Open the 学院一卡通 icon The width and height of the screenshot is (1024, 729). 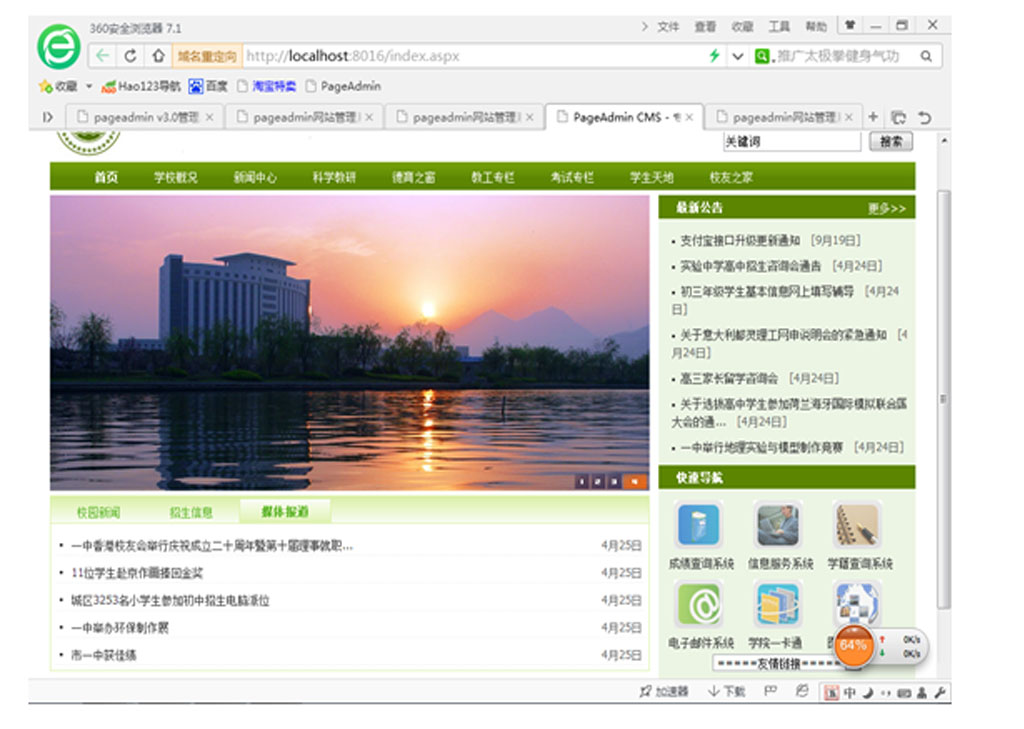pos(778,604)
